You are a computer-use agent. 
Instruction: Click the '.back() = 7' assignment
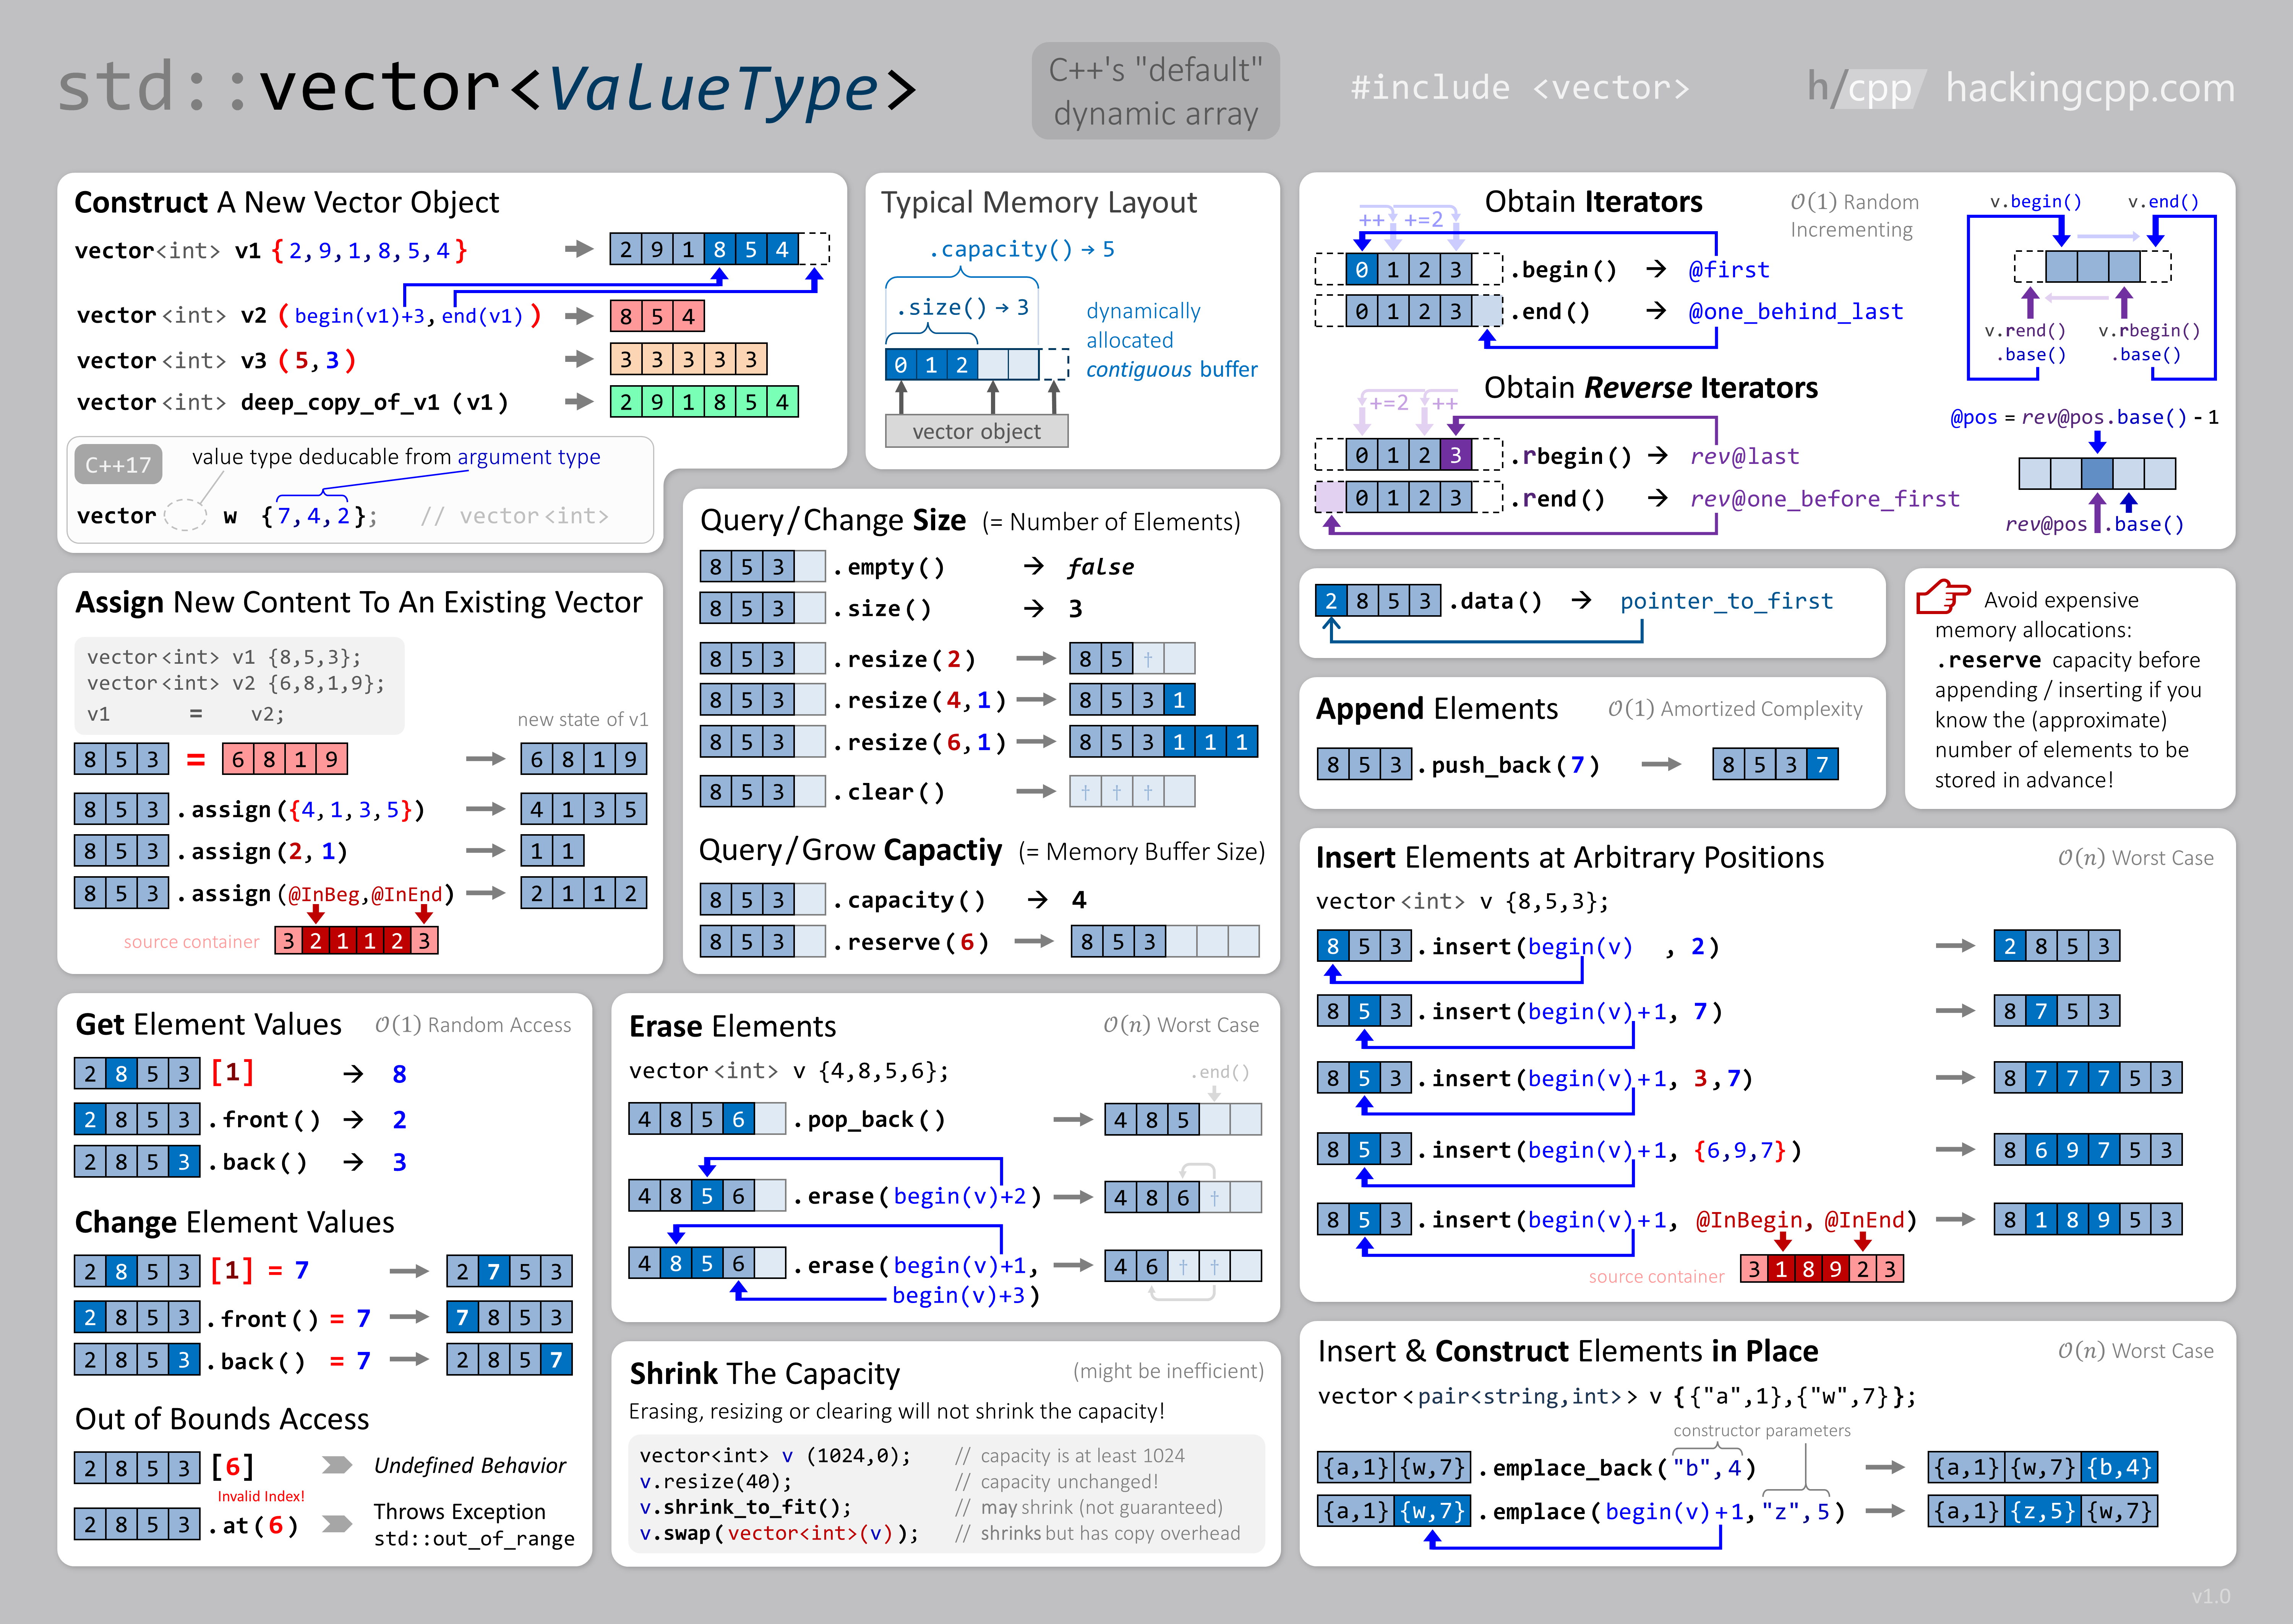click(290, 1361)
